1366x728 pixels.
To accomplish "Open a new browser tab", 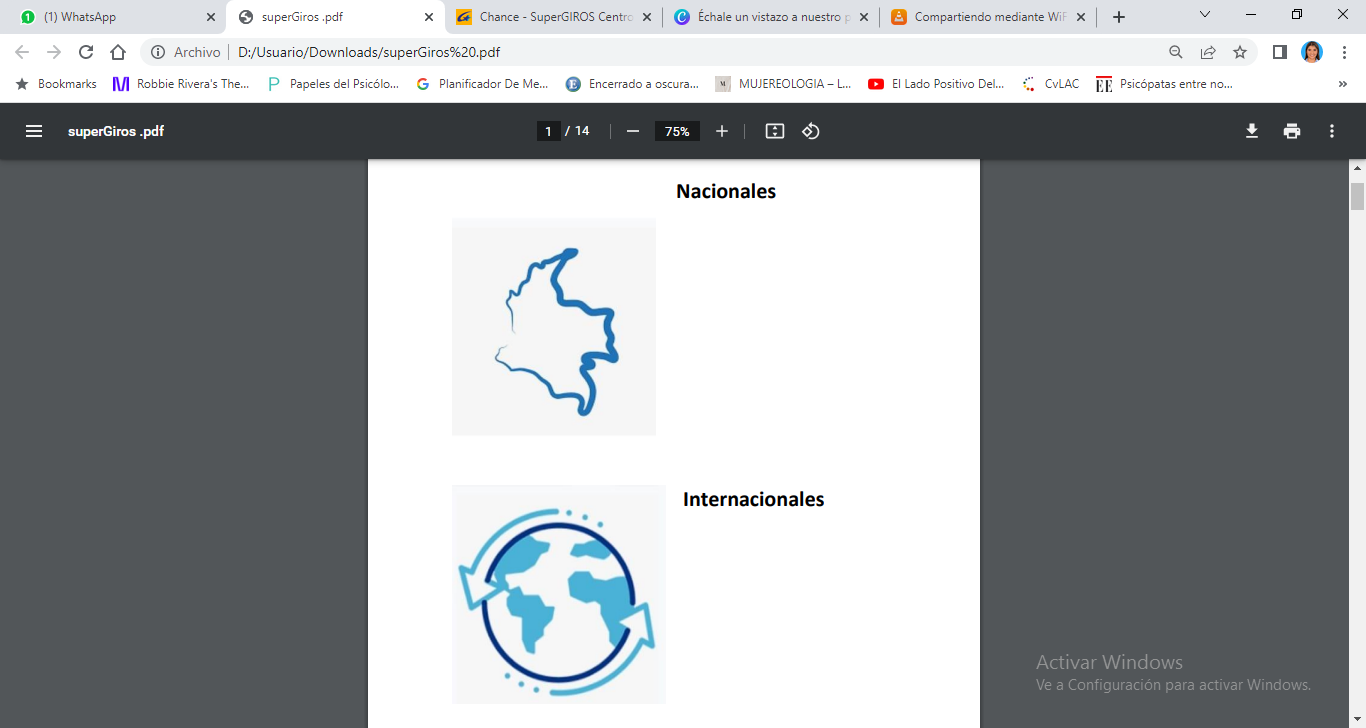I will pos(1119,17).
